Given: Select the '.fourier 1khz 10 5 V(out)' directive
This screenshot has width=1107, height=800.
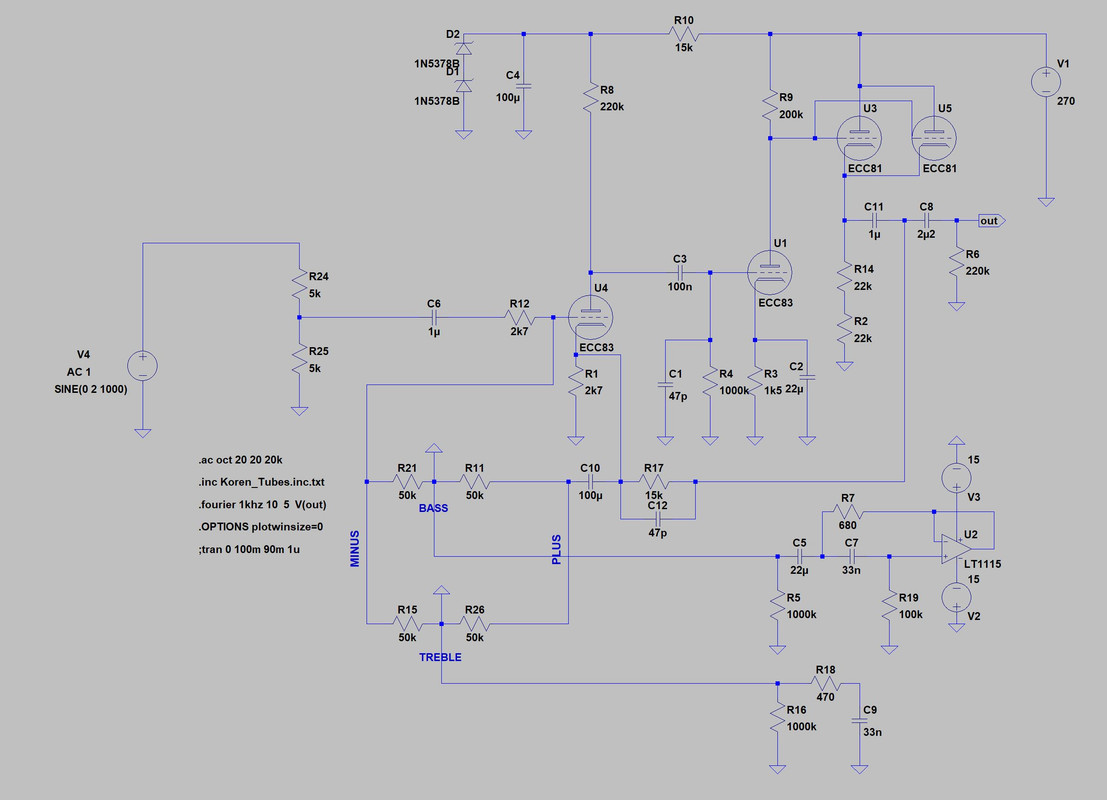Looking at the screenshot, I should click(x=262, y=505).
